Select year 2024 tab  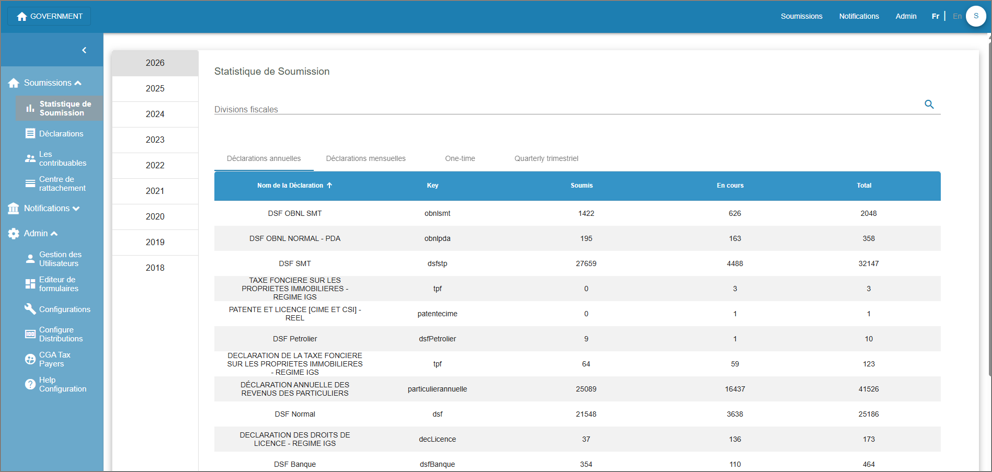click(x=155, y=115)
